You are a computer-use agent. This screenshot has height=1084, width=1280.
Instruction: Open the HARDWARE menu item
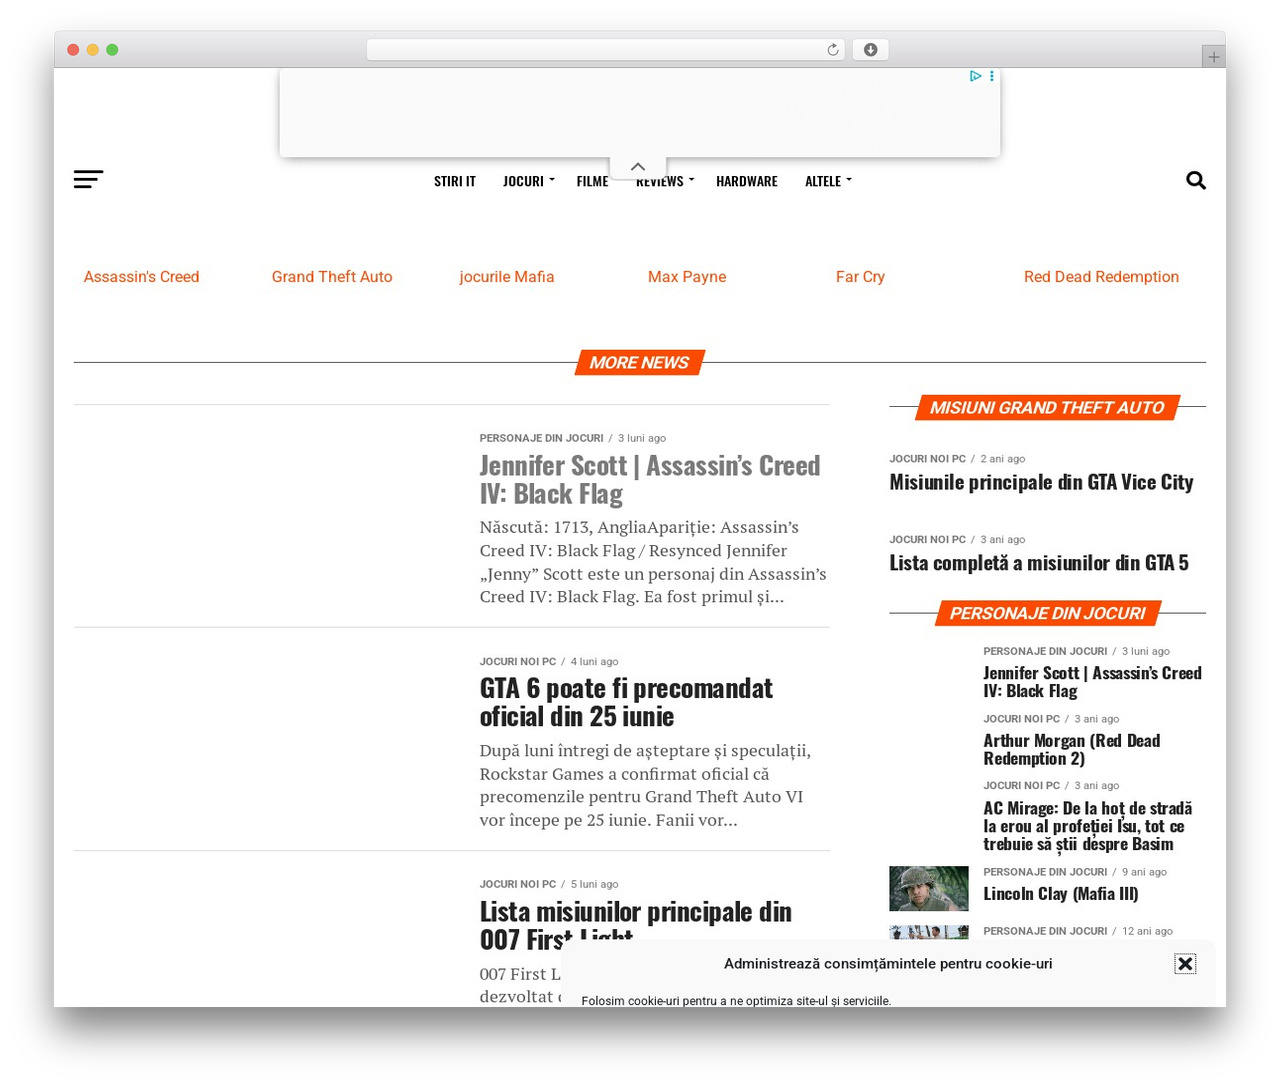point(747,181)
